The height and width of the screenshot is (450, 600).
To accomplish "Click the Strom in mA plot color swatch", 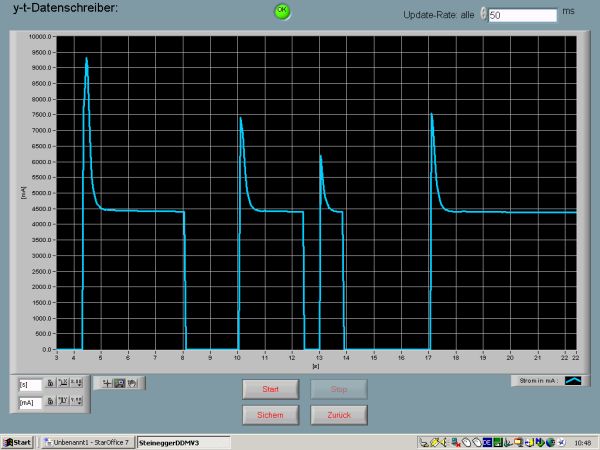I will [x=573, y=381].
